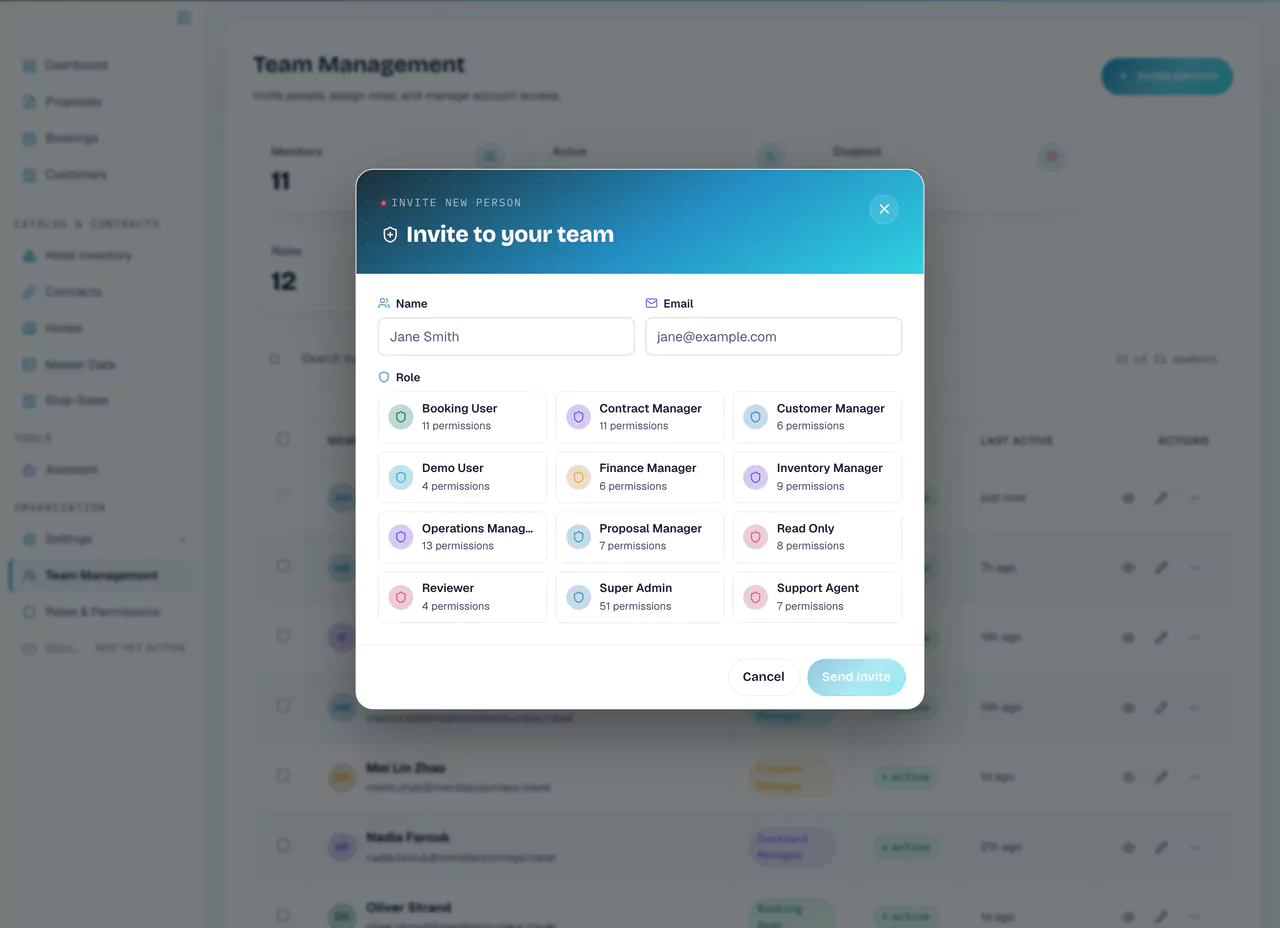The image size is (1280, 928).
Task: Open the more actions menu for Mei Lin Zhao
Action: [x=1194, y=777]
